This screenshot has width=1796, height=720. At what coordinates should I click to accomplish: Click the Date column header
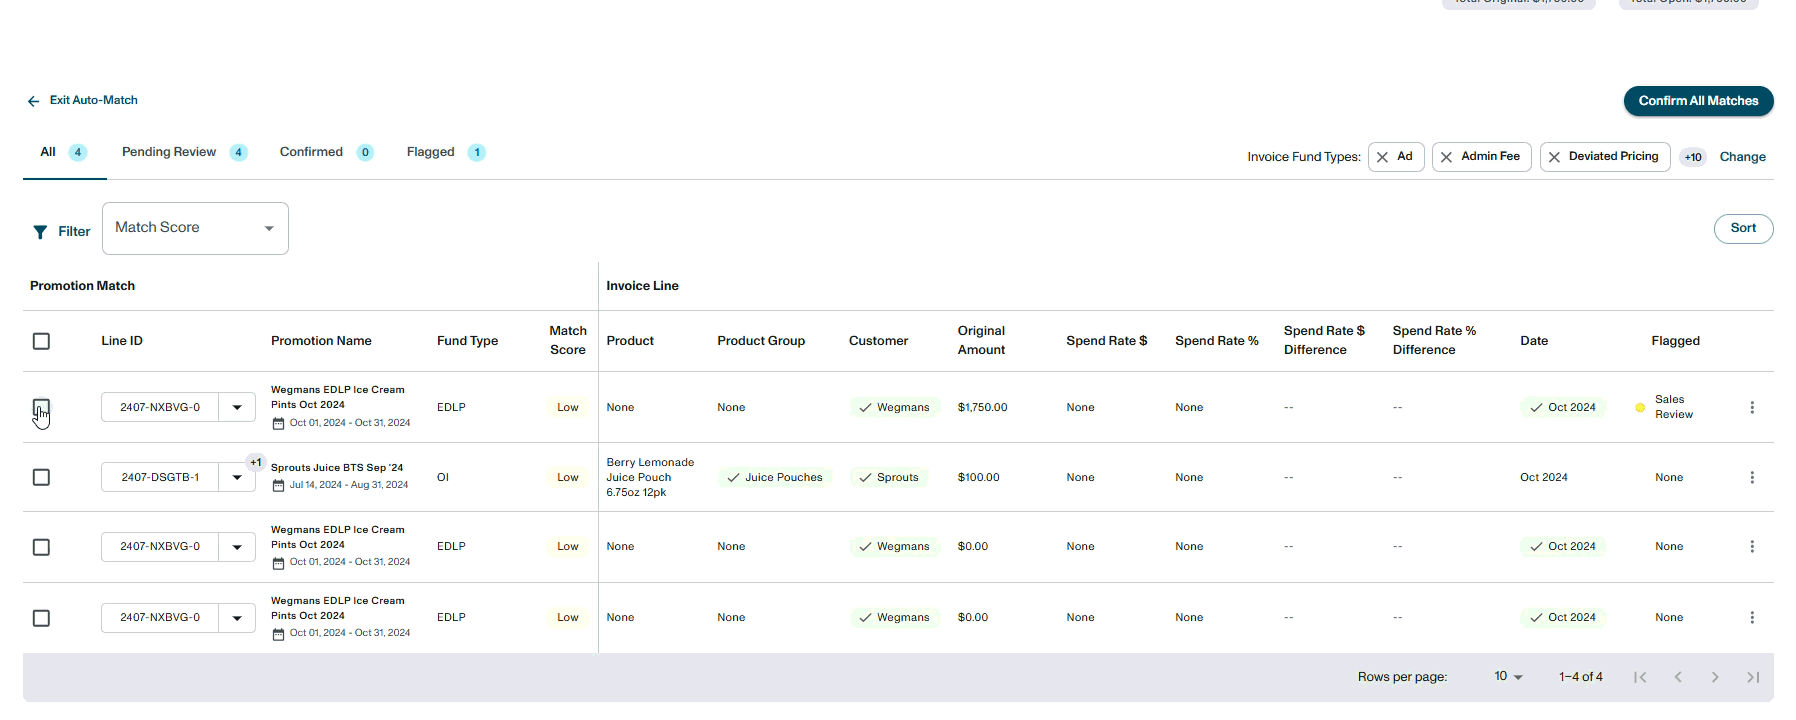click(1534, 341)
